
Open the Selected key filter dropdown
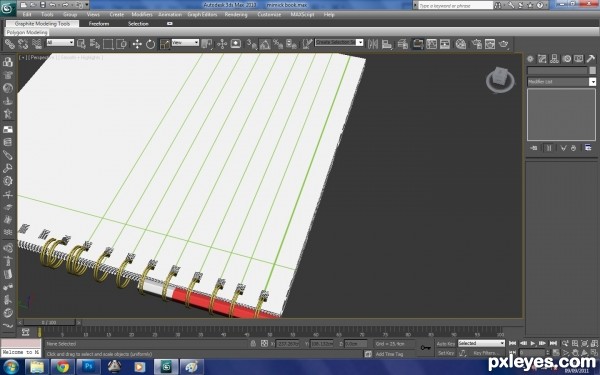tap(481, 343)
